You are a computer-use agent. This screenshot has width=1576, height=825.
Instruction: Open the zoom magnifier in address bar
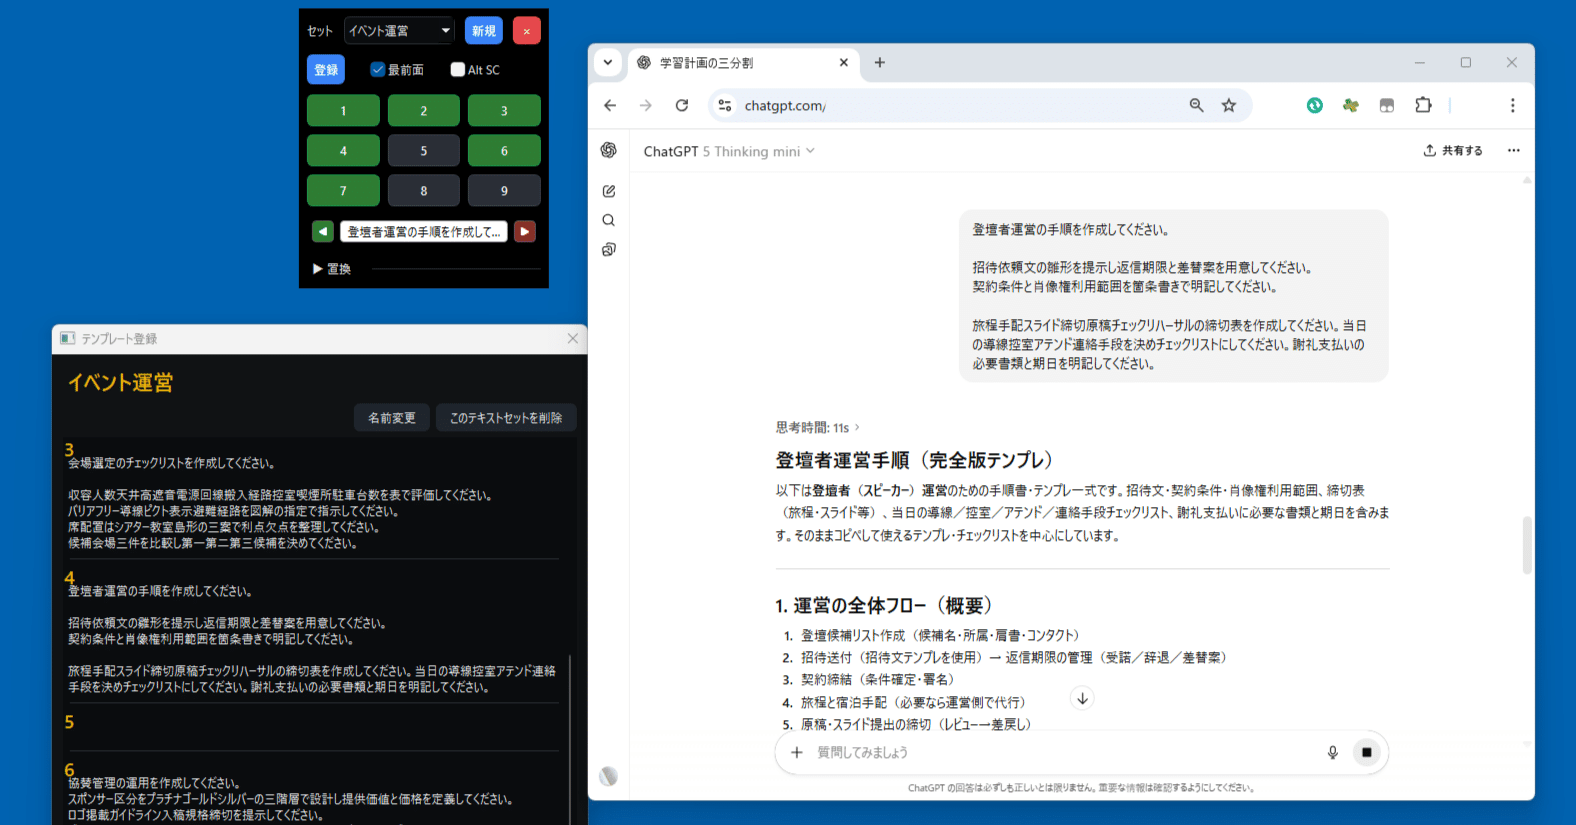pyautogui.click(x=1196, y=105)
